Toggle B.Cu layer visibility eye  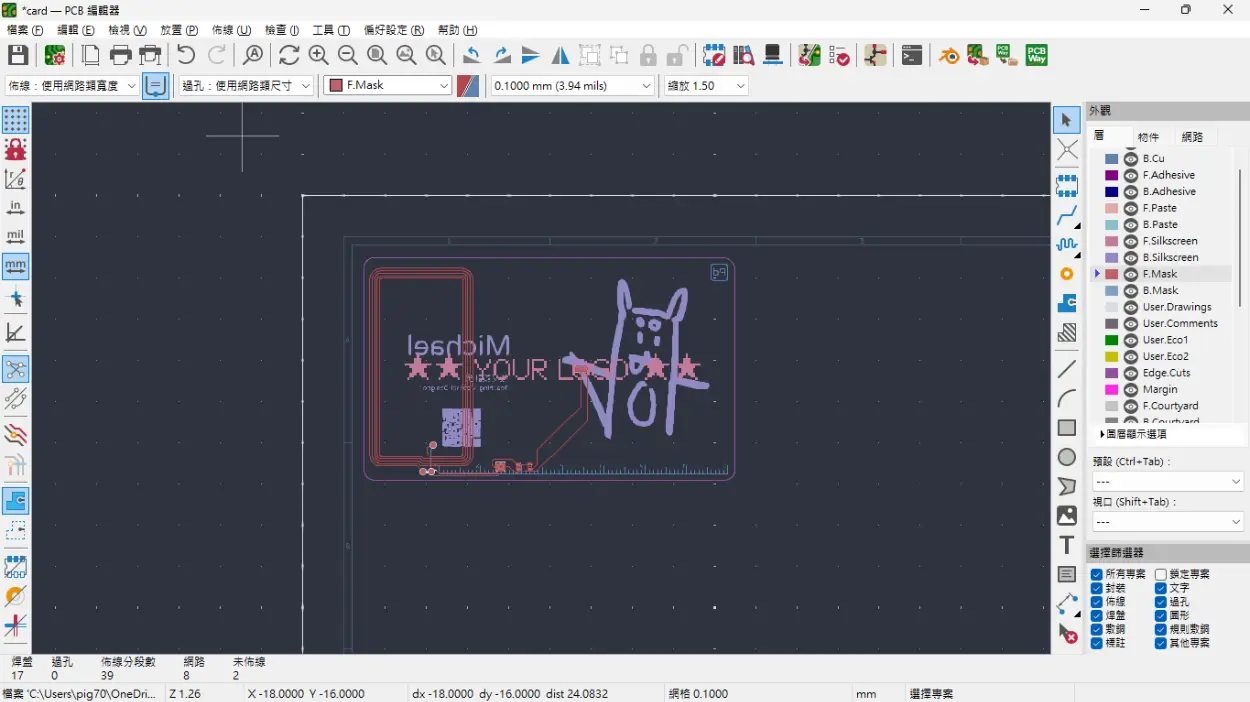point(1131,158)
